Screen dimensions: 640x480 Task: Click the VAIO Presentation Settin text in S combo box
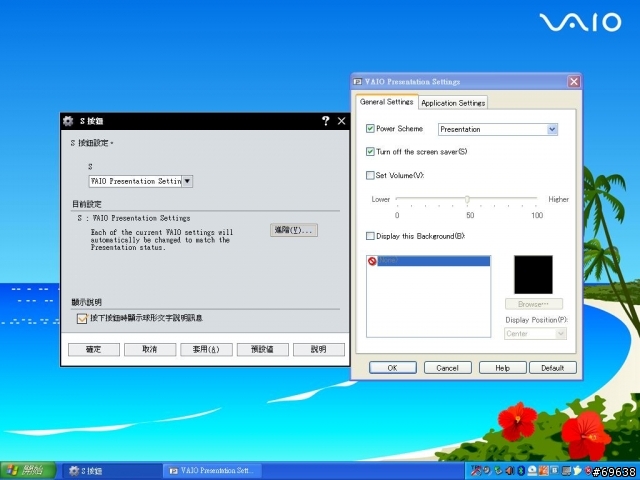coord(136,181)
